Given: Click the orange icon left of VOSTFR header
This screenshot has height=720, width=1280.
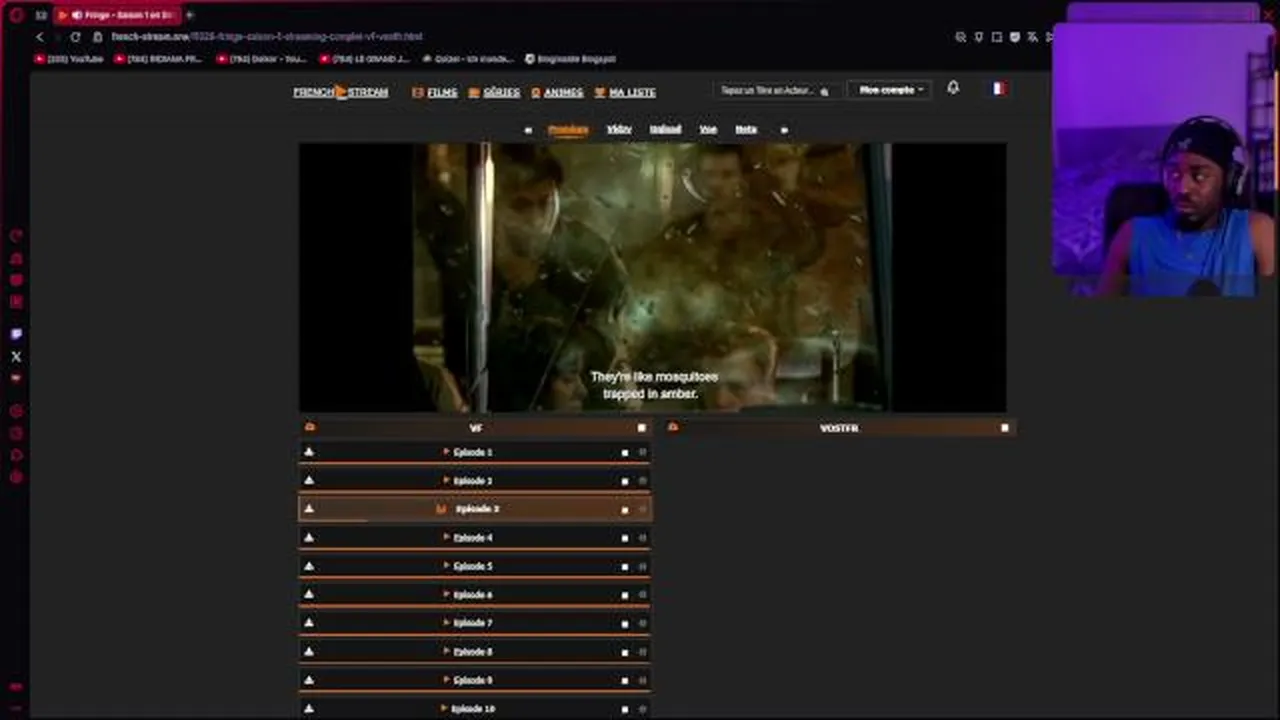Looking at the screenshot, I should pyautogui.click(x=673, y=427).
